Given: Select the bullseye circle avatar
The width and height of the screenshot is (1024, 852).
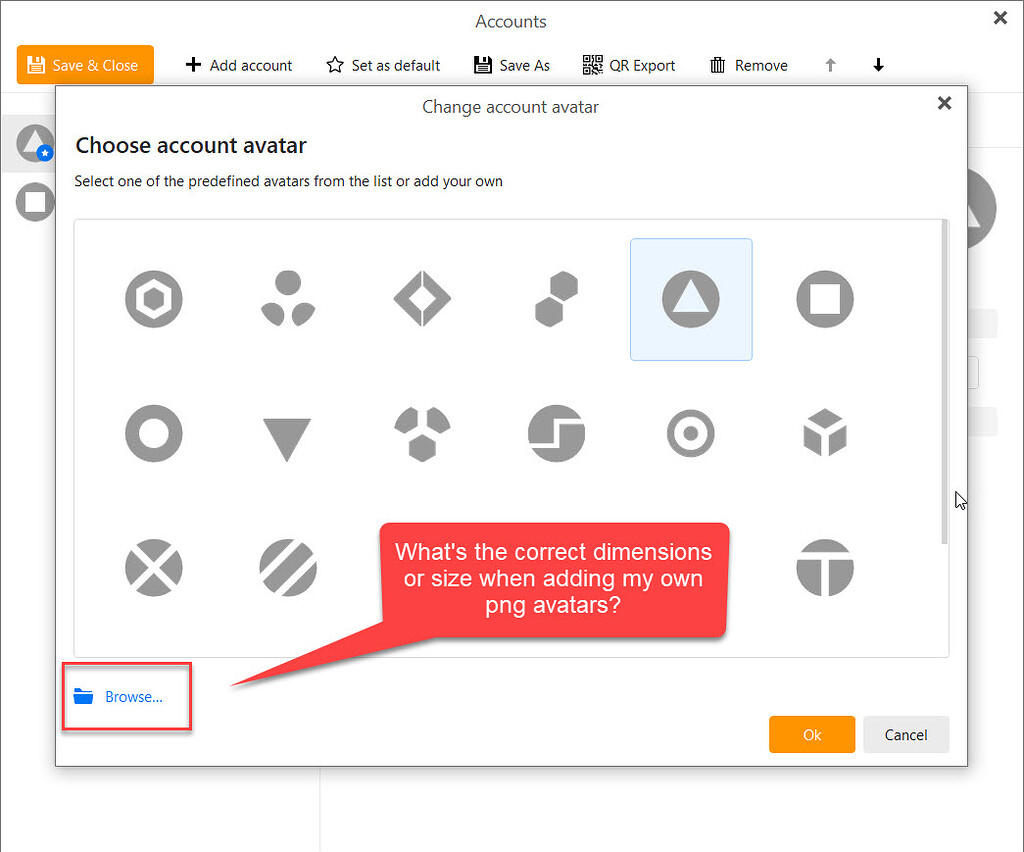Looking at the screenshot, I should click(x=690, y=434).
